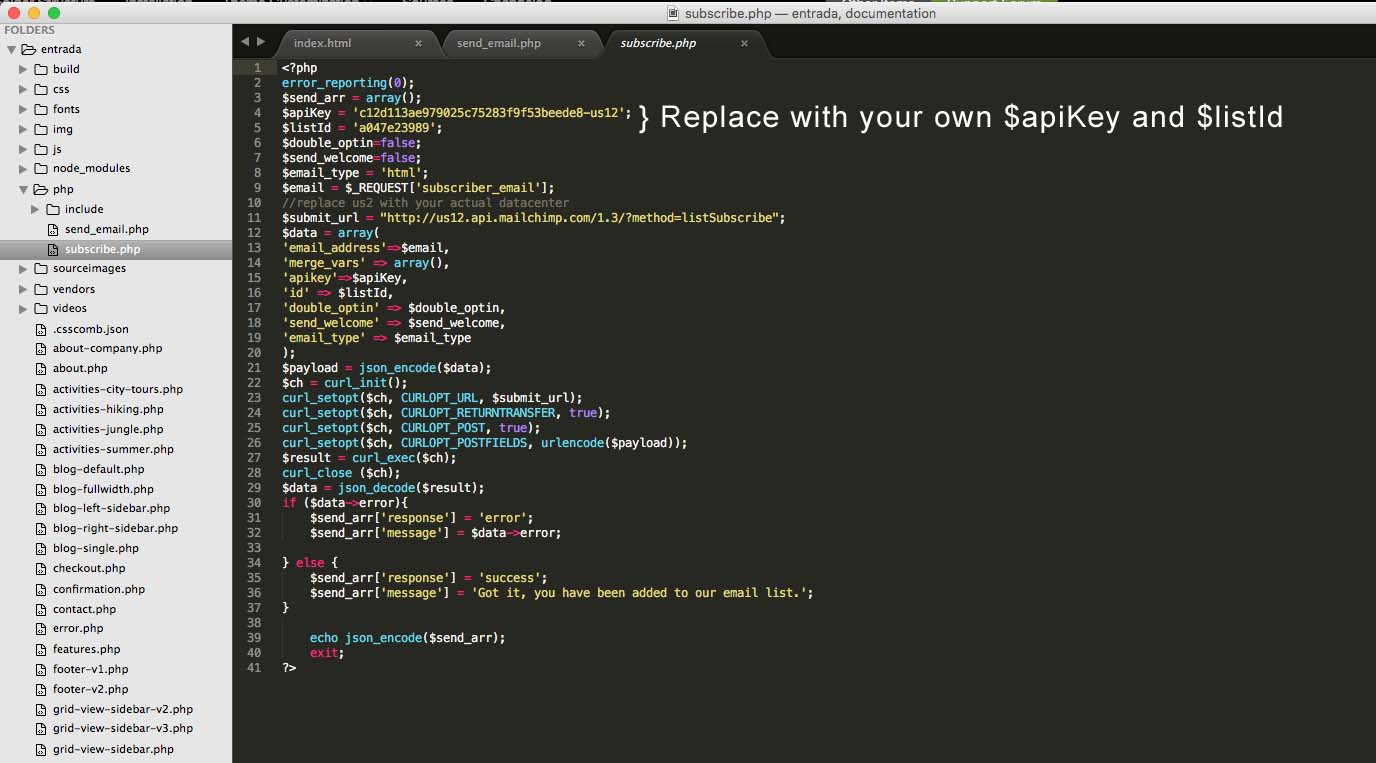Click the tab history forward arrow
Viewport: 1376px width, 763px height.
[261, 42]
